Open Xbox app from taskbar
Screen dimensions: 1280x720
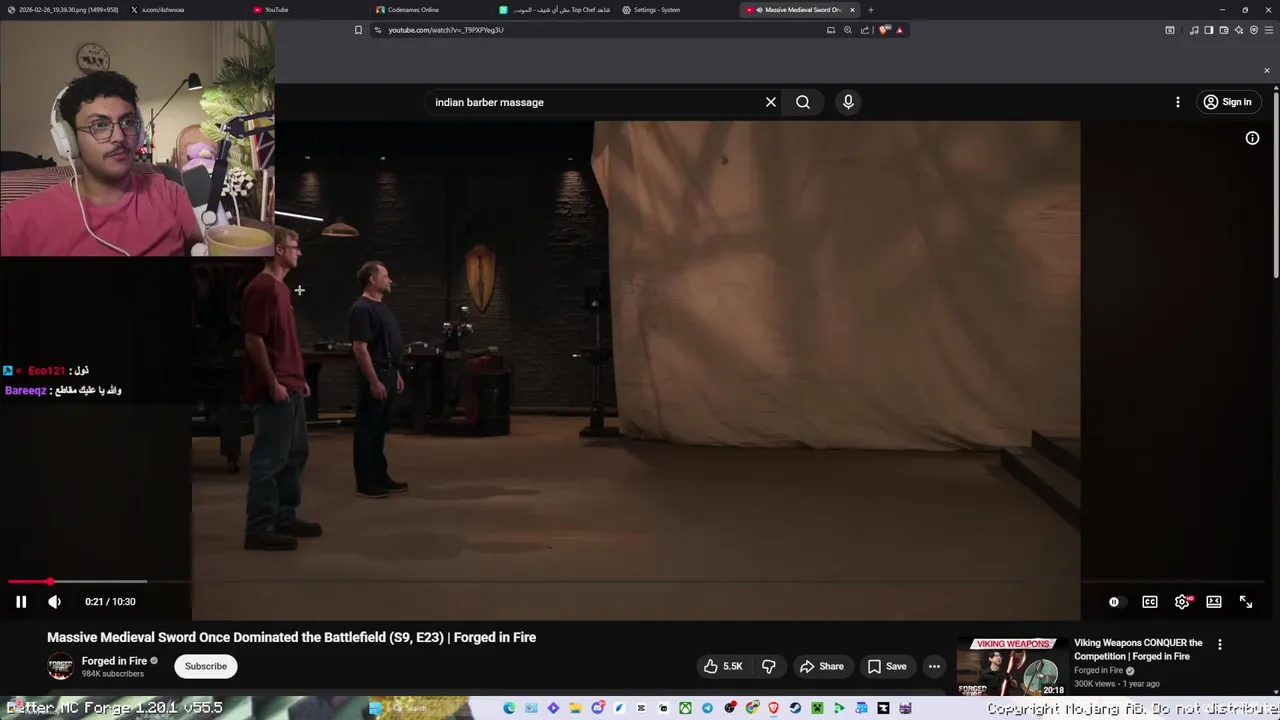click(685, 708)
